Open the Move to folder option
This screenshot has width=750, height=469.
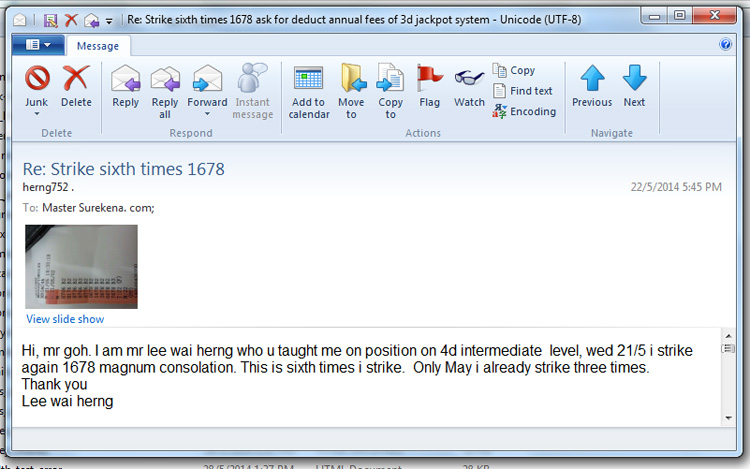tap(351, 92)
